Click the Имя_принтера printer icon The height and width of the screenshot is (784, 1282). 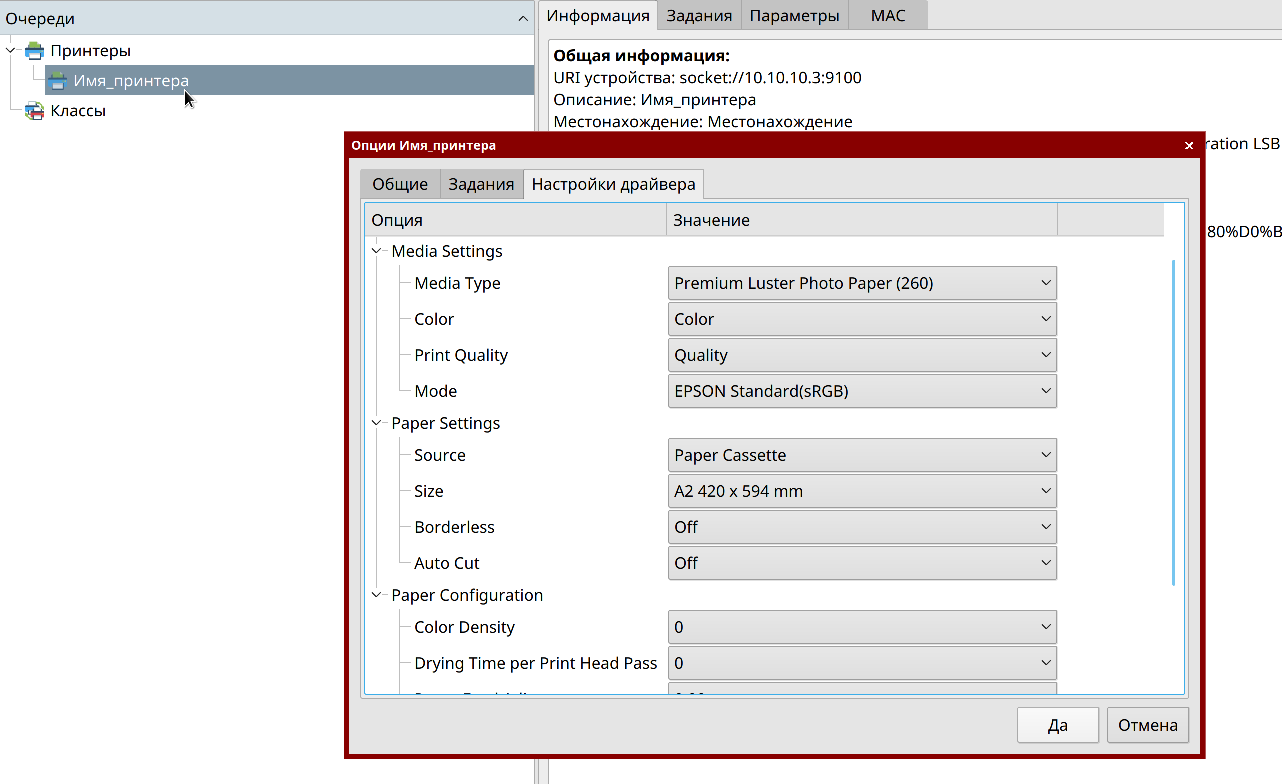(x=58, y=81)
